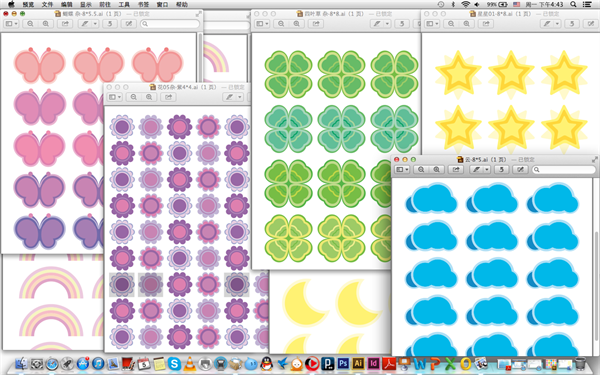
Task: Zoom in on the clover 四叶草 window
Action: point(297,24)
